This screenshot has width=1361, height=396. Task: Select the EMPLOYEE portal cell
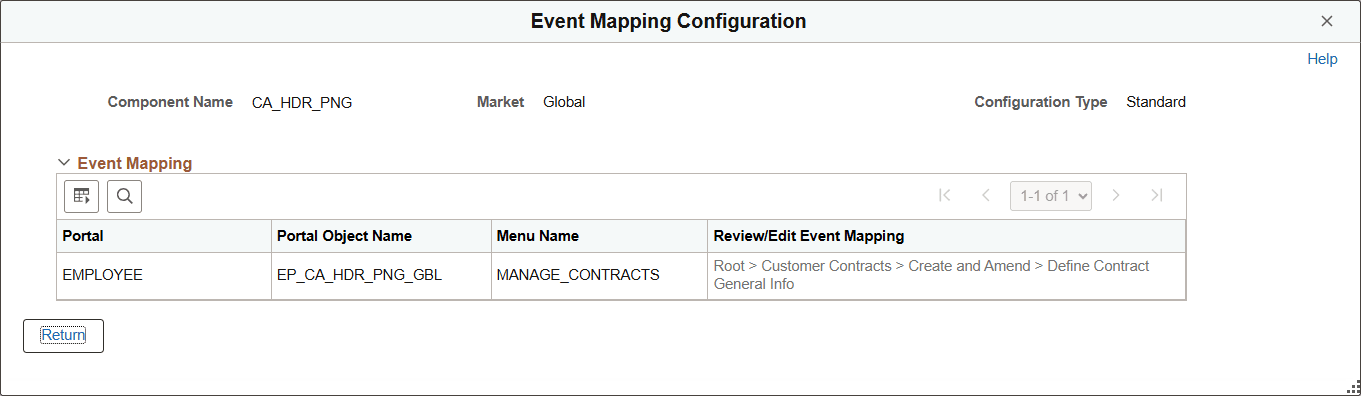(x=102, y=275)
